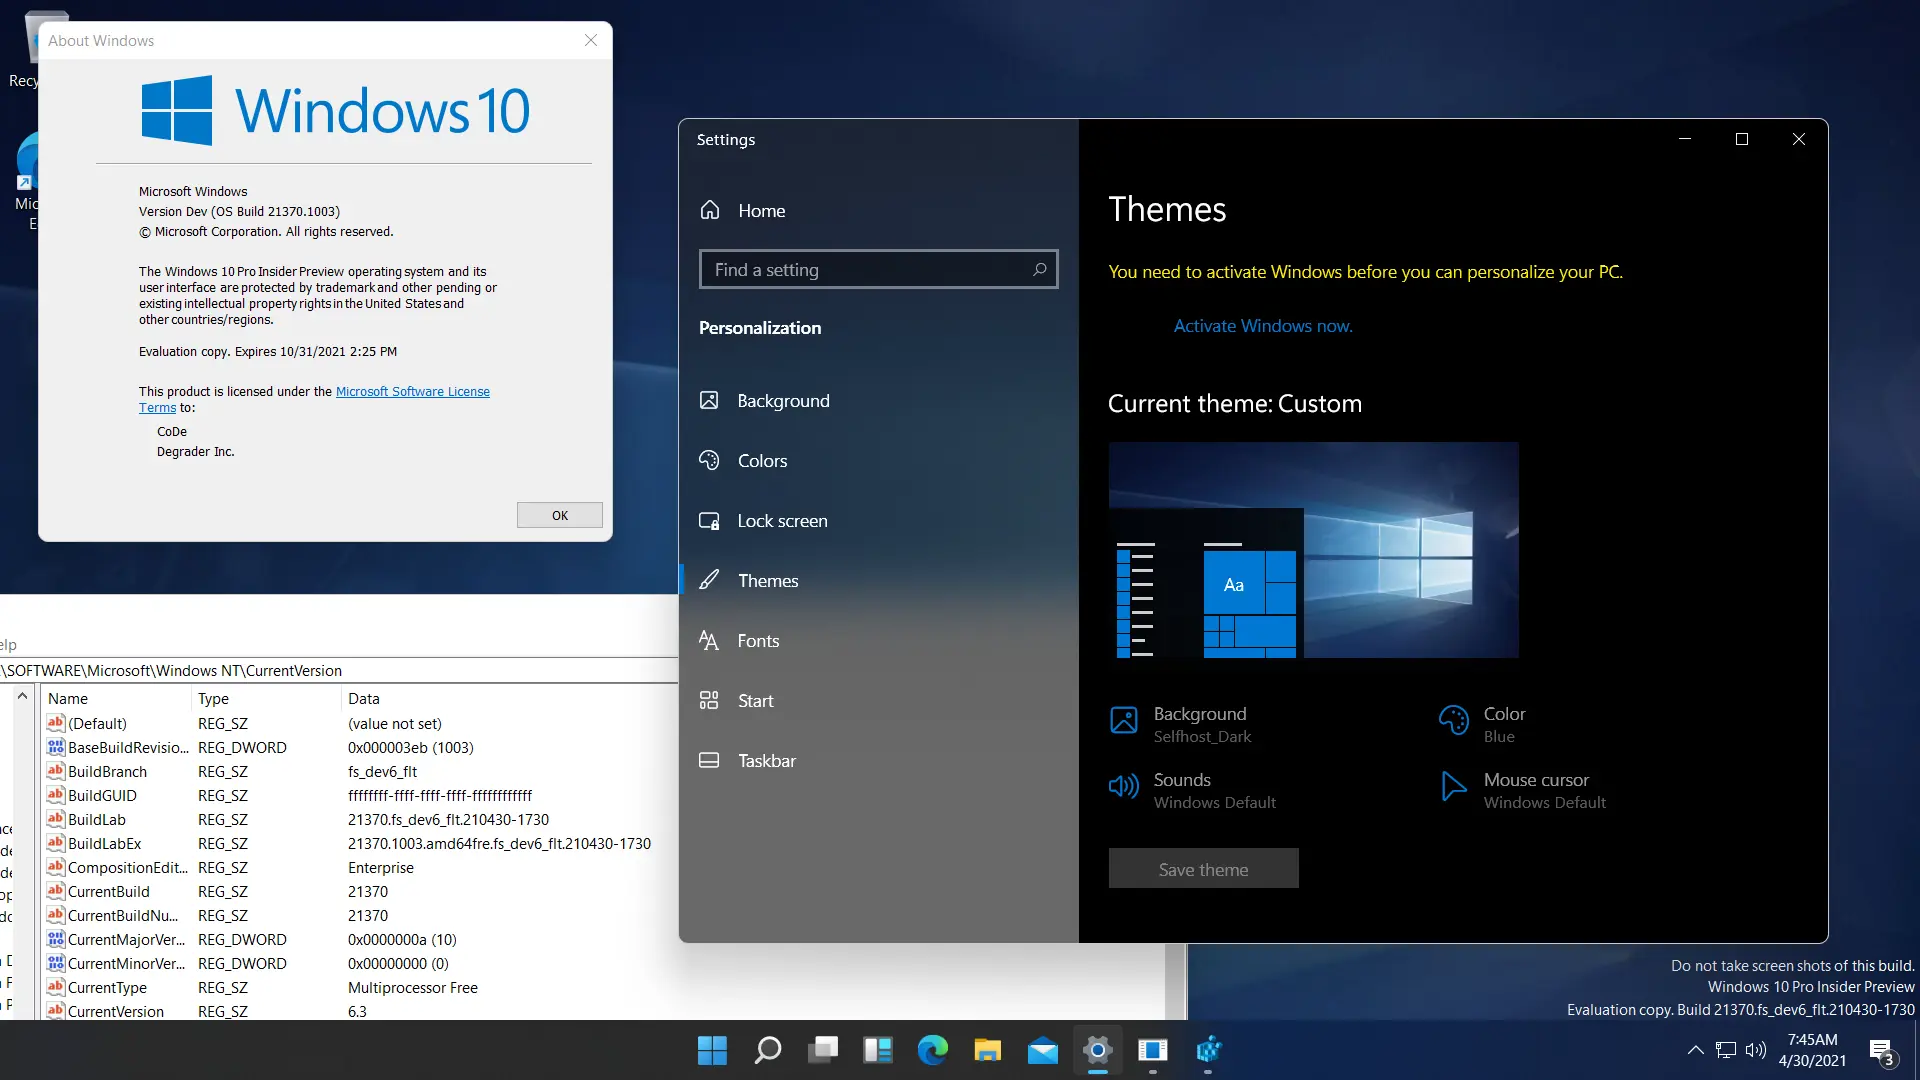Click the Enterprise data cell

[380, 868]
